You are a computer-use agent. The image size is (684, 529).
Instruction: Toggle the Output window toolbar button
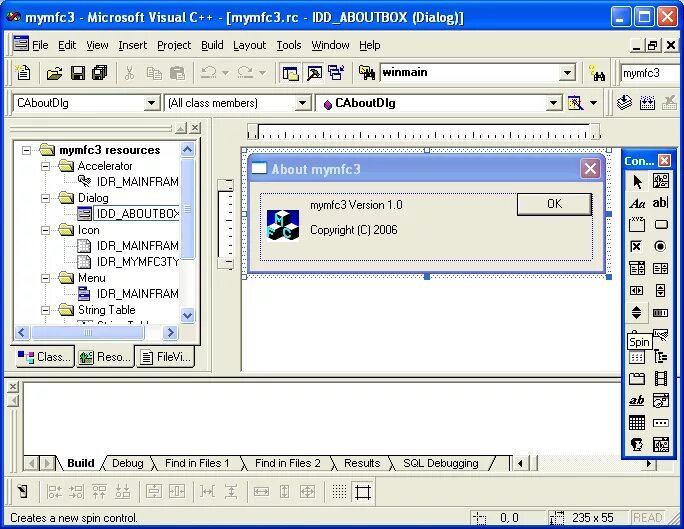coord(314,73)
